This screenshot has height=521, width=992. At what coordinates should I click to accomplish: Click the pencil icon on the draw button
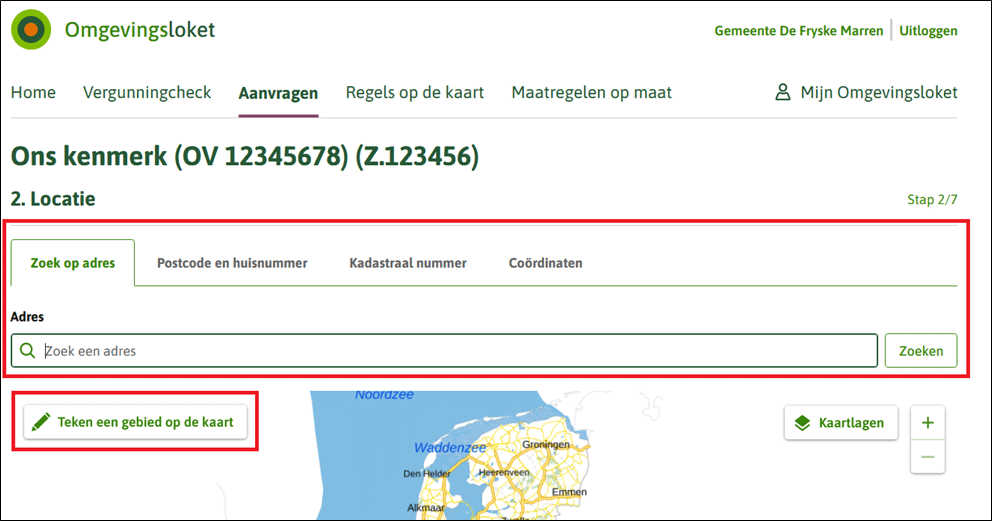tap(41, 422)
